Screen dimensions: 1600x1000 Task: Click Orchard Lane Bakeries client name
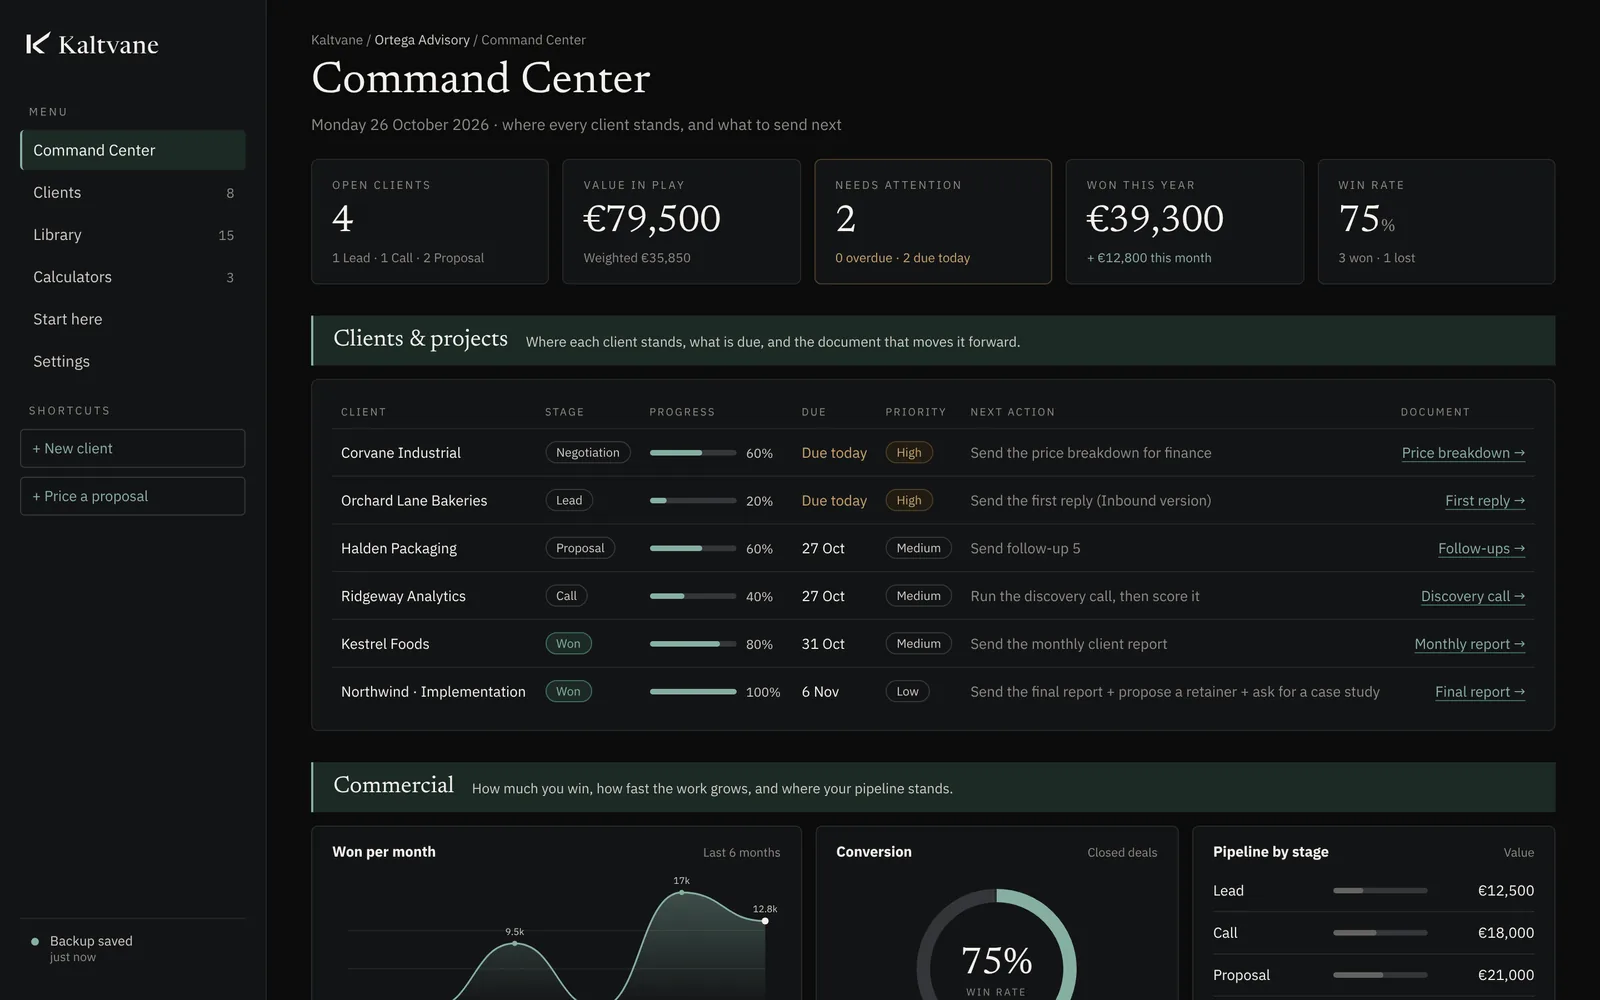414,501
